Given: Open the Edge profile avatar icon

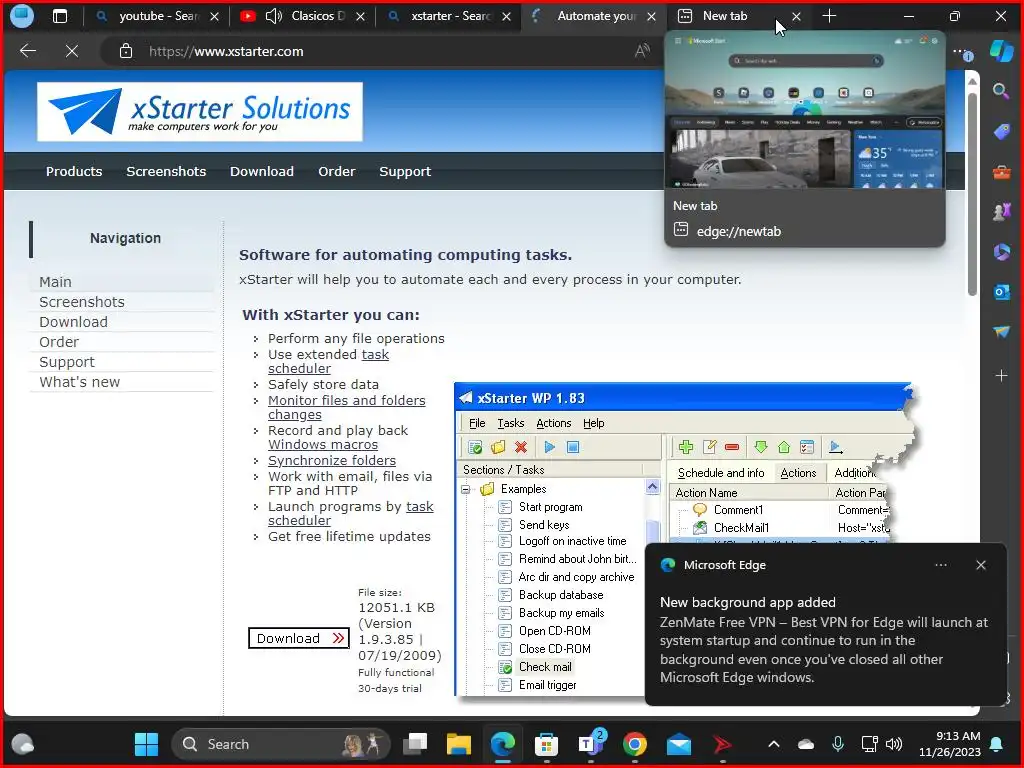Looking at the screenshot, I should click(22, 16).
